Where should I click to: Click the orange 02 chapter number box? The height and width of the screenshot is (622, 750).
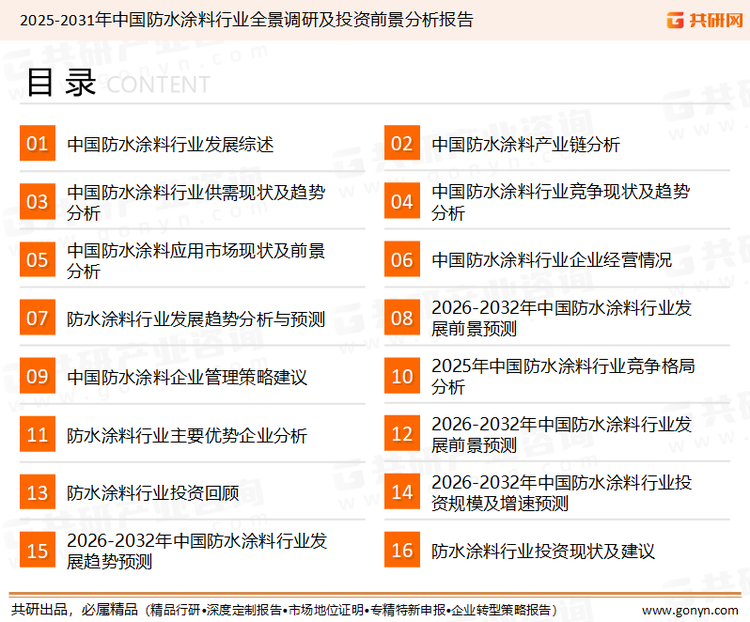pyautogui.click(x=402, y=143)
